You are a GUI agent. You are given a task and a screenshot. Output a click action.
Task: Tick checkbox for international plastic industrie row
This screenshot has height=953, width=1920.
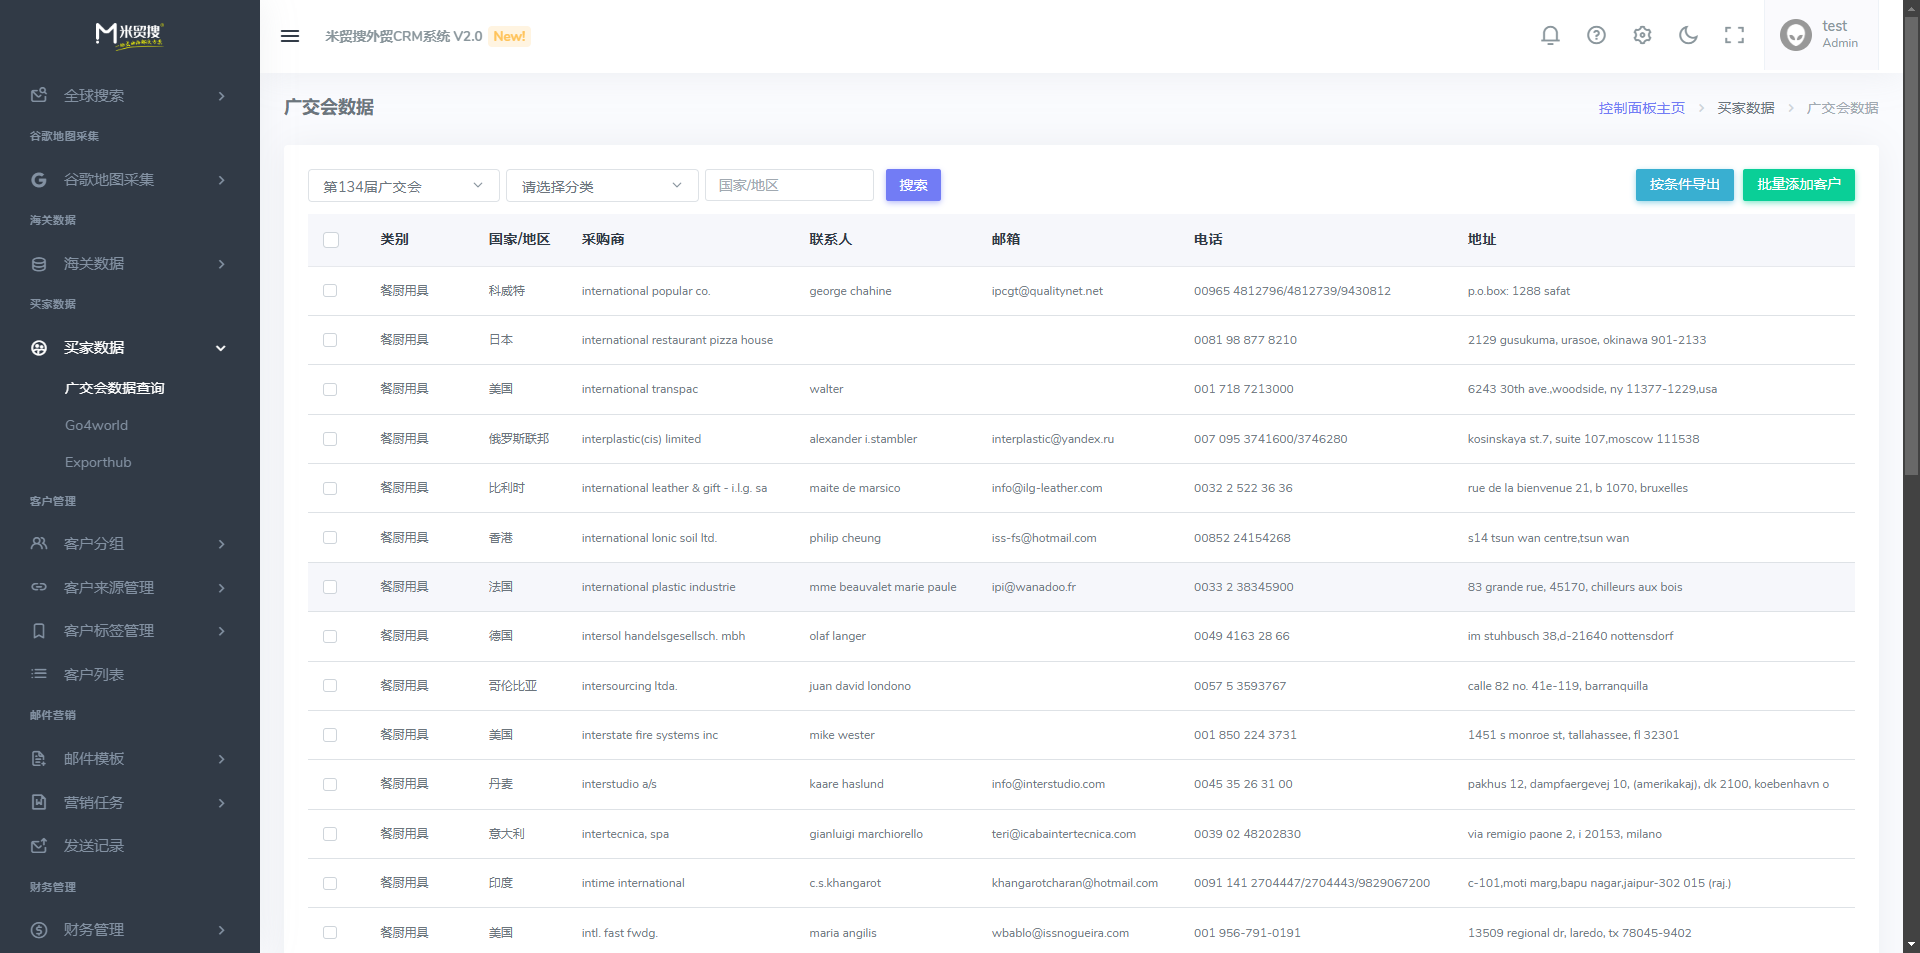[x=330, y=587]
